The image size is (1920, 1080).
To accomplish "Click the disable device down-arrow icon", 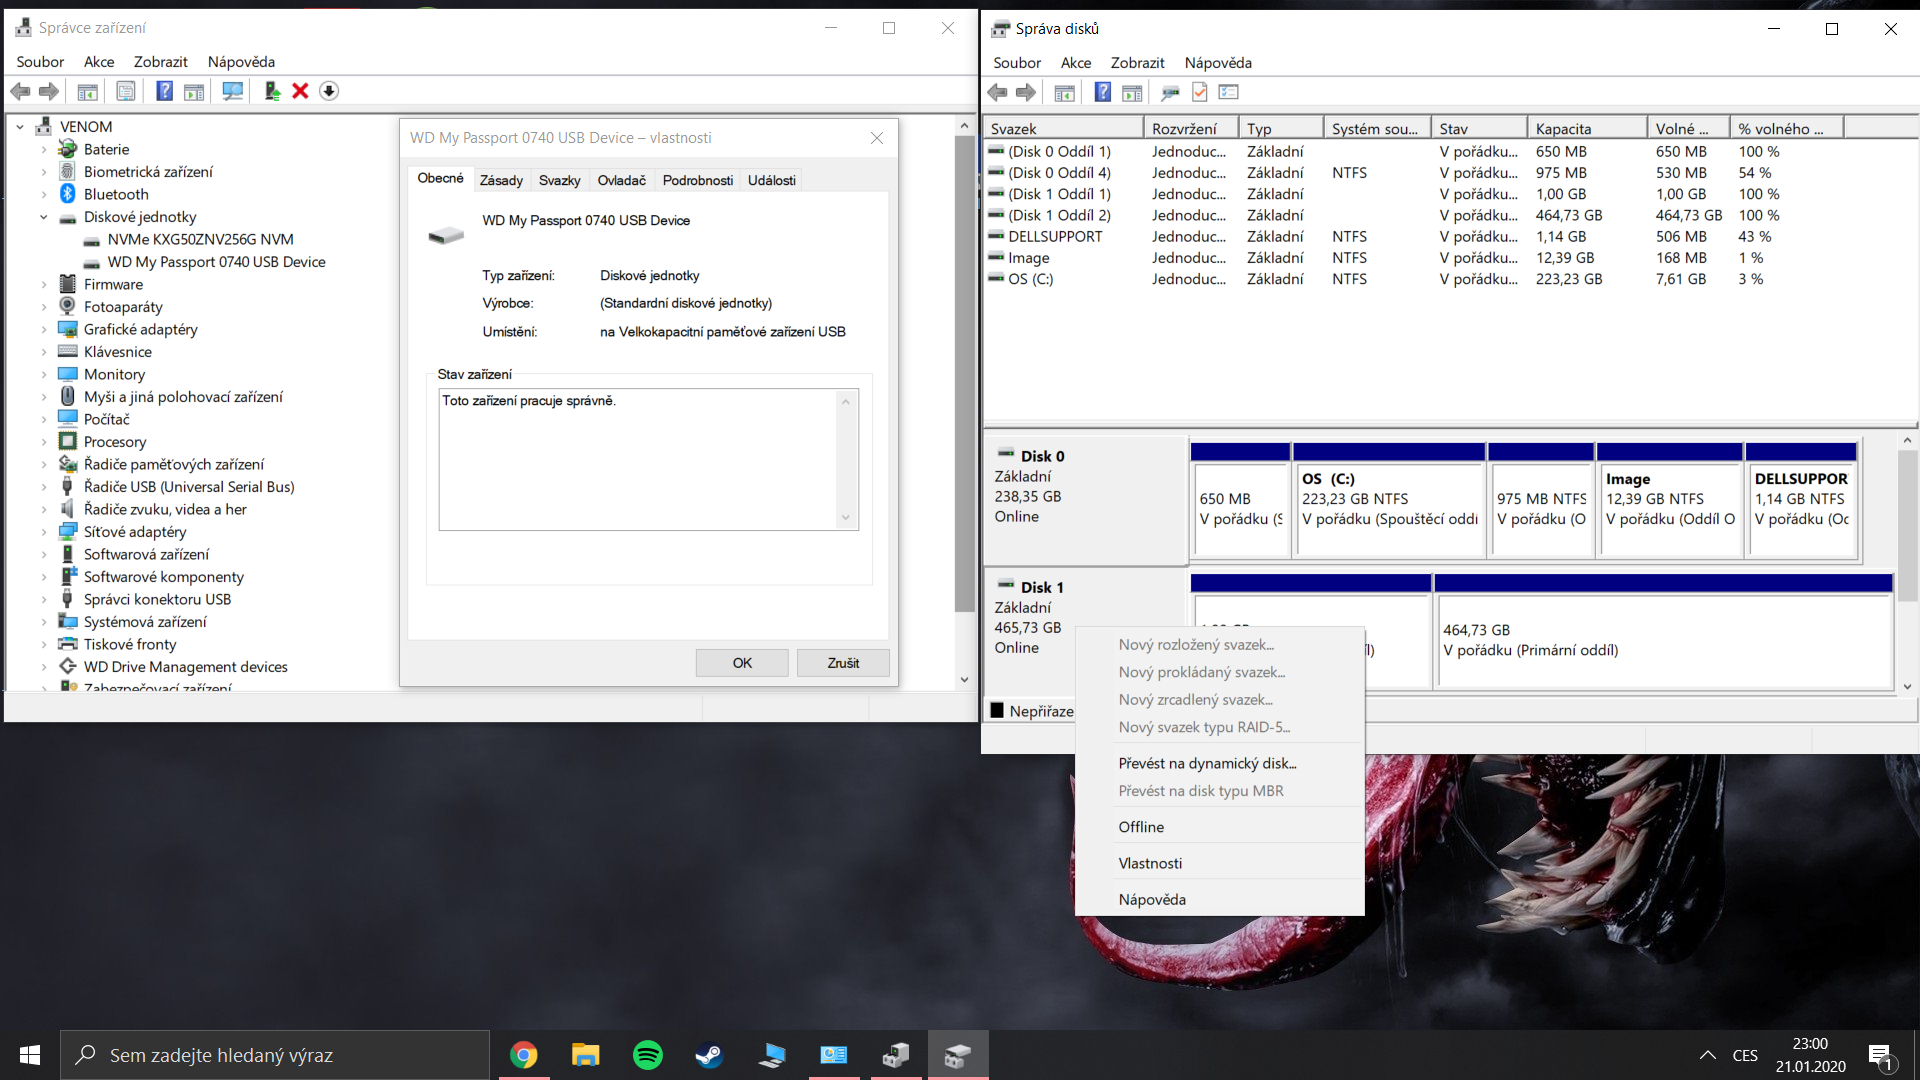I will [329, 91].
